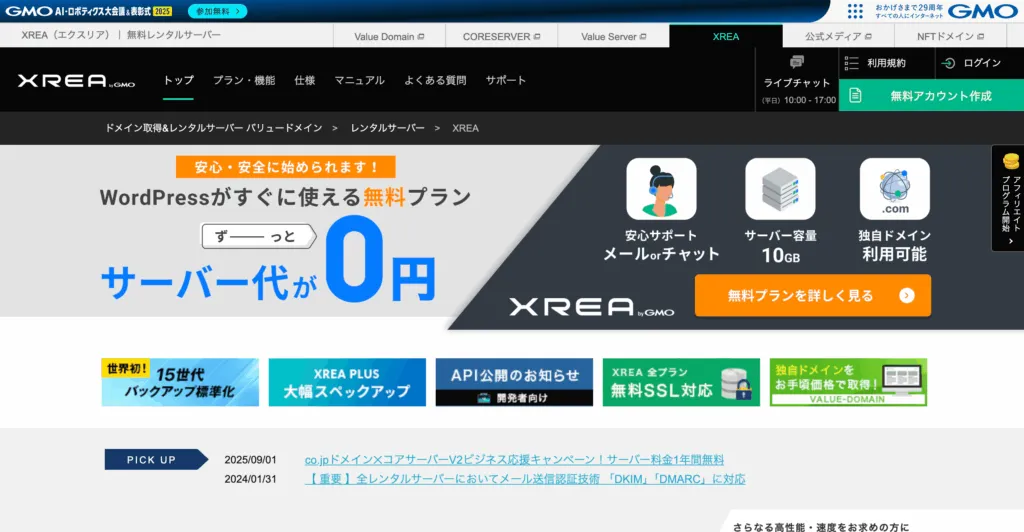Click the arrow circle on 無料プランを詳しく見る
The width and height of the screenshot is (1024, 532).
(906, 295)
